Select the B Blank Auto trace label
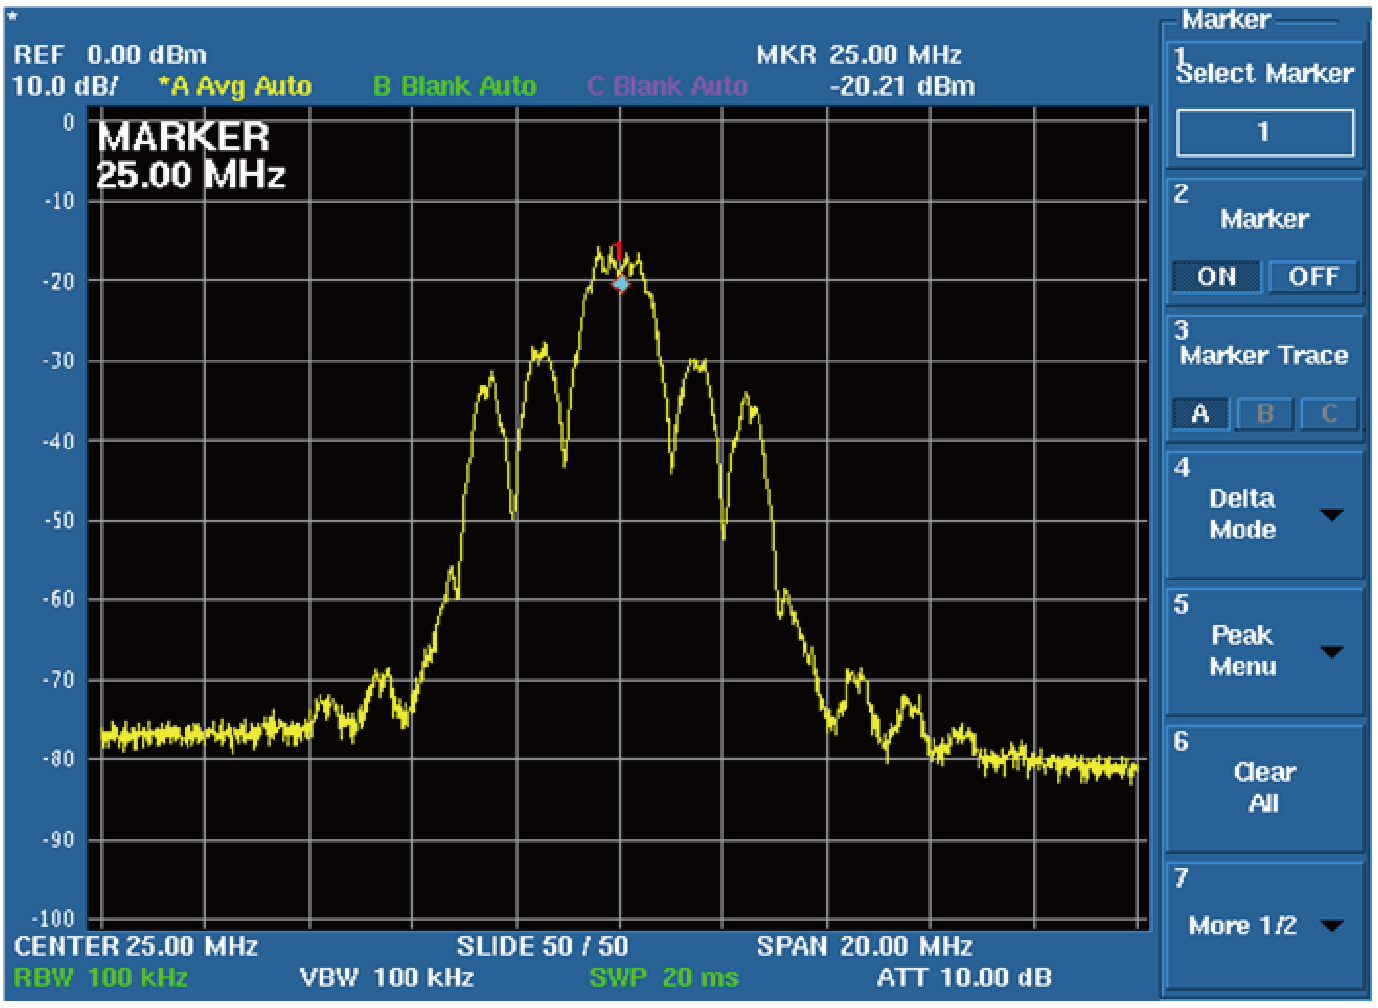This screenshot has height=1008, width=1378. point(454,87)
